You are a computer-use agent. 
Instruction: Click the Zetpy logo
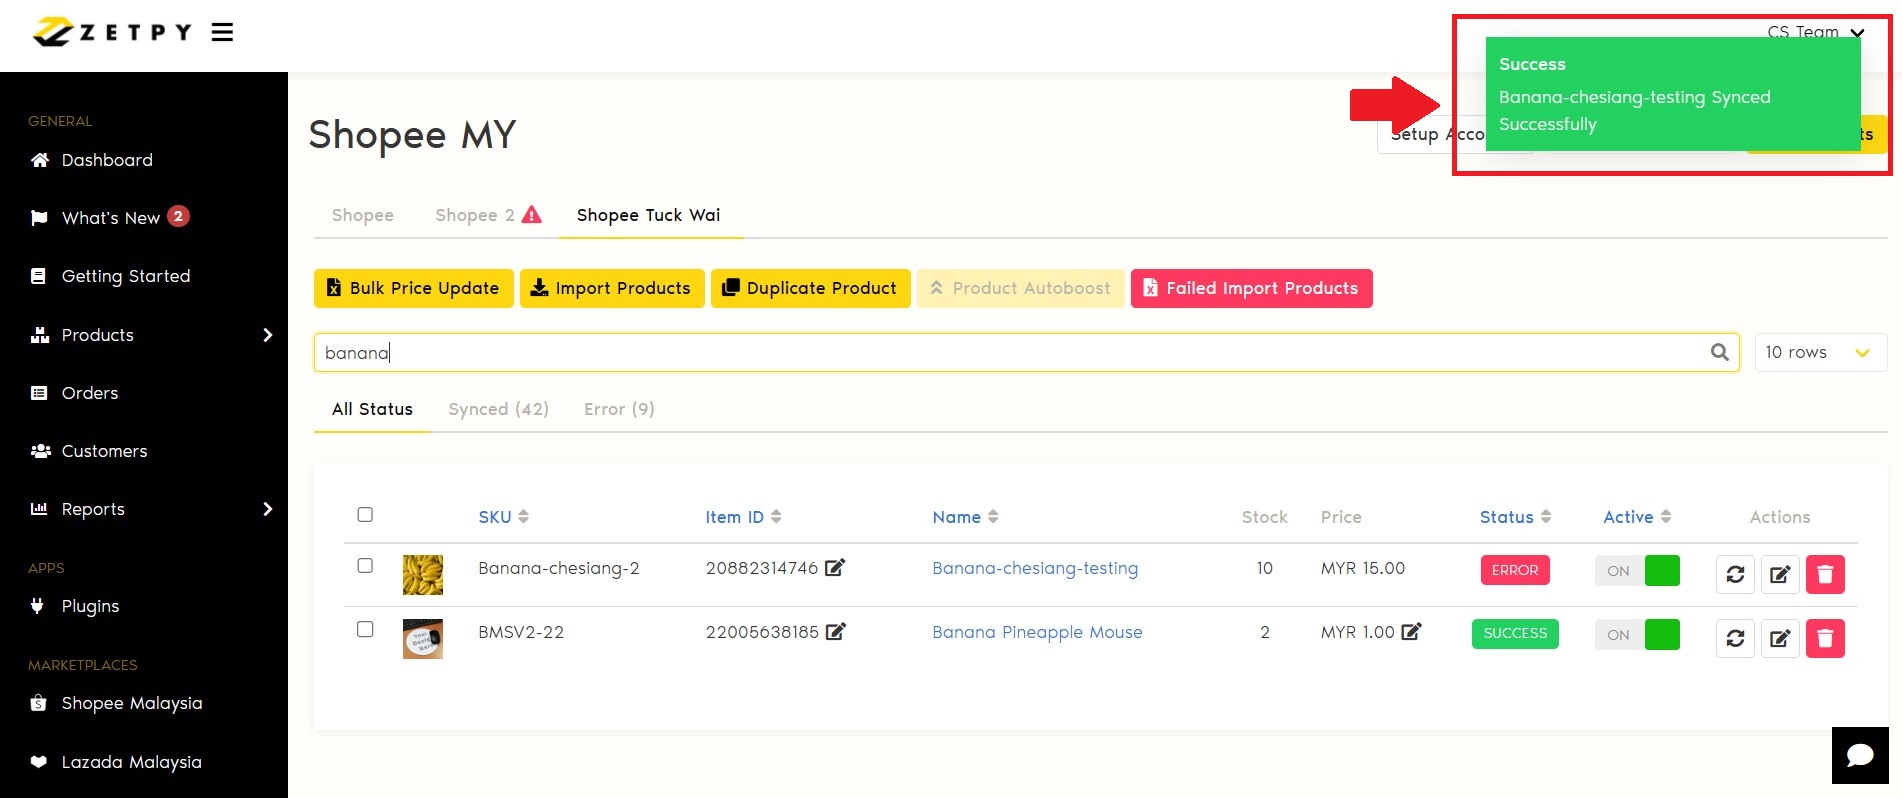[x=111, y=32]
